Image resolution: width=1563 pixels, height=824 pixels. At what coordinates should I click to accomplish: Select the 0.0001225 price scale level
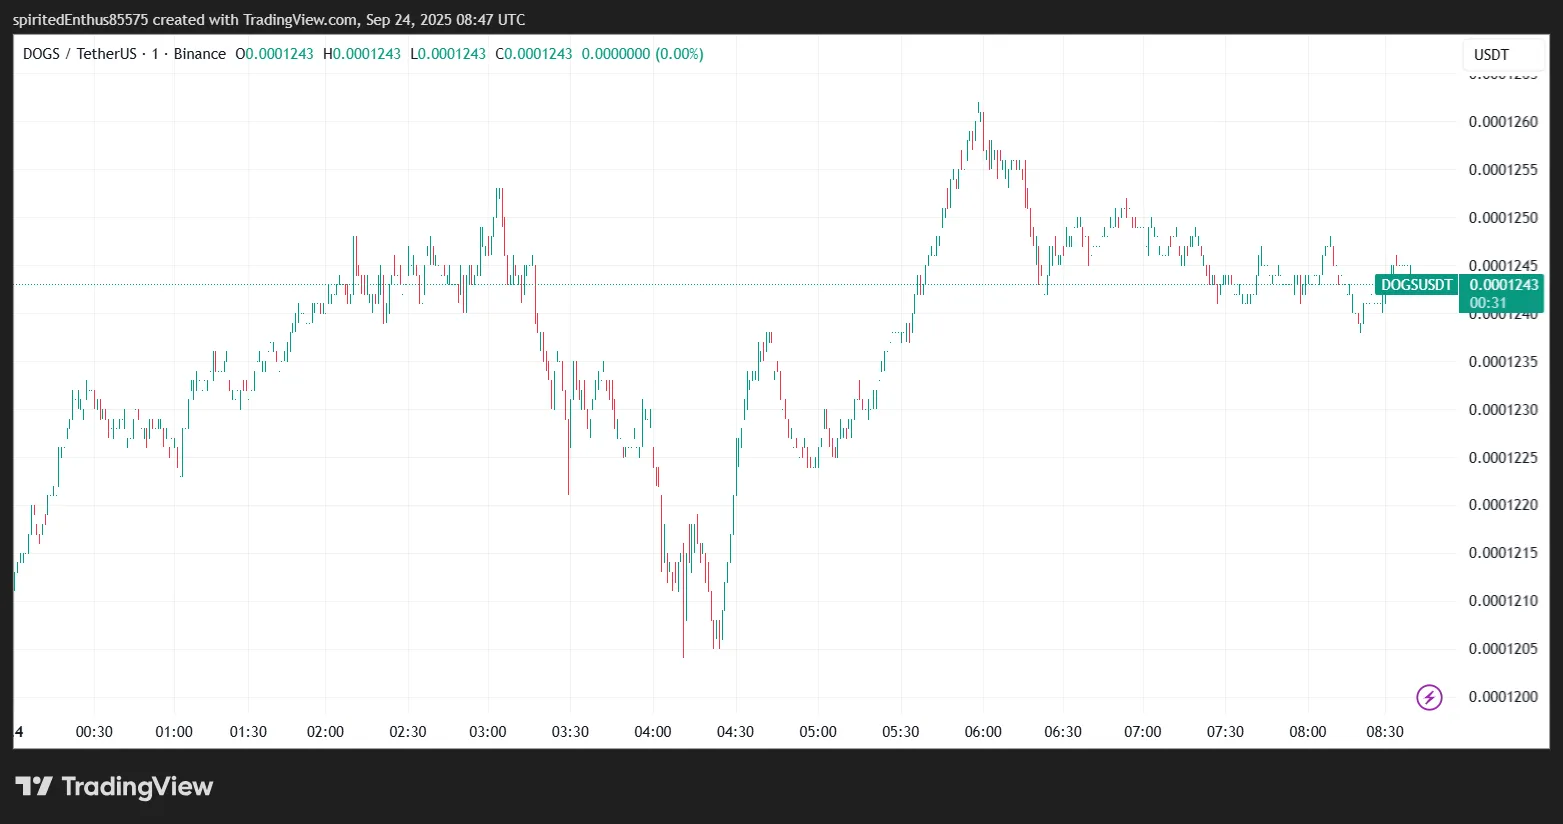point(1502,458)
